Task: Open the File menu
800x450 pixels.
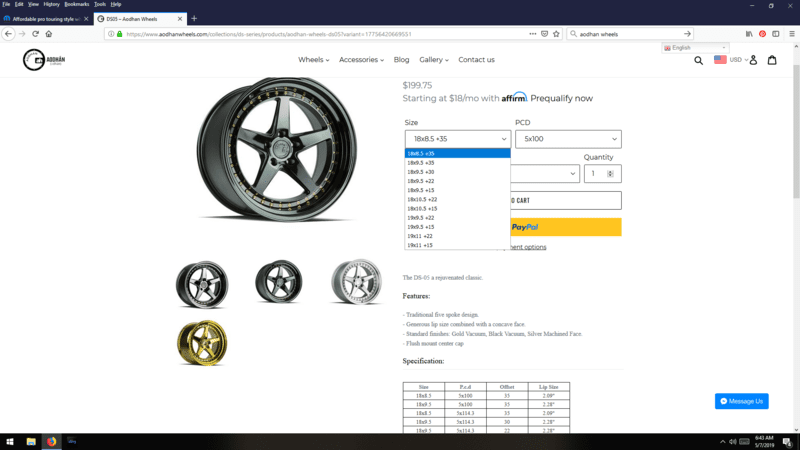Action: click(x=6, y=4)
